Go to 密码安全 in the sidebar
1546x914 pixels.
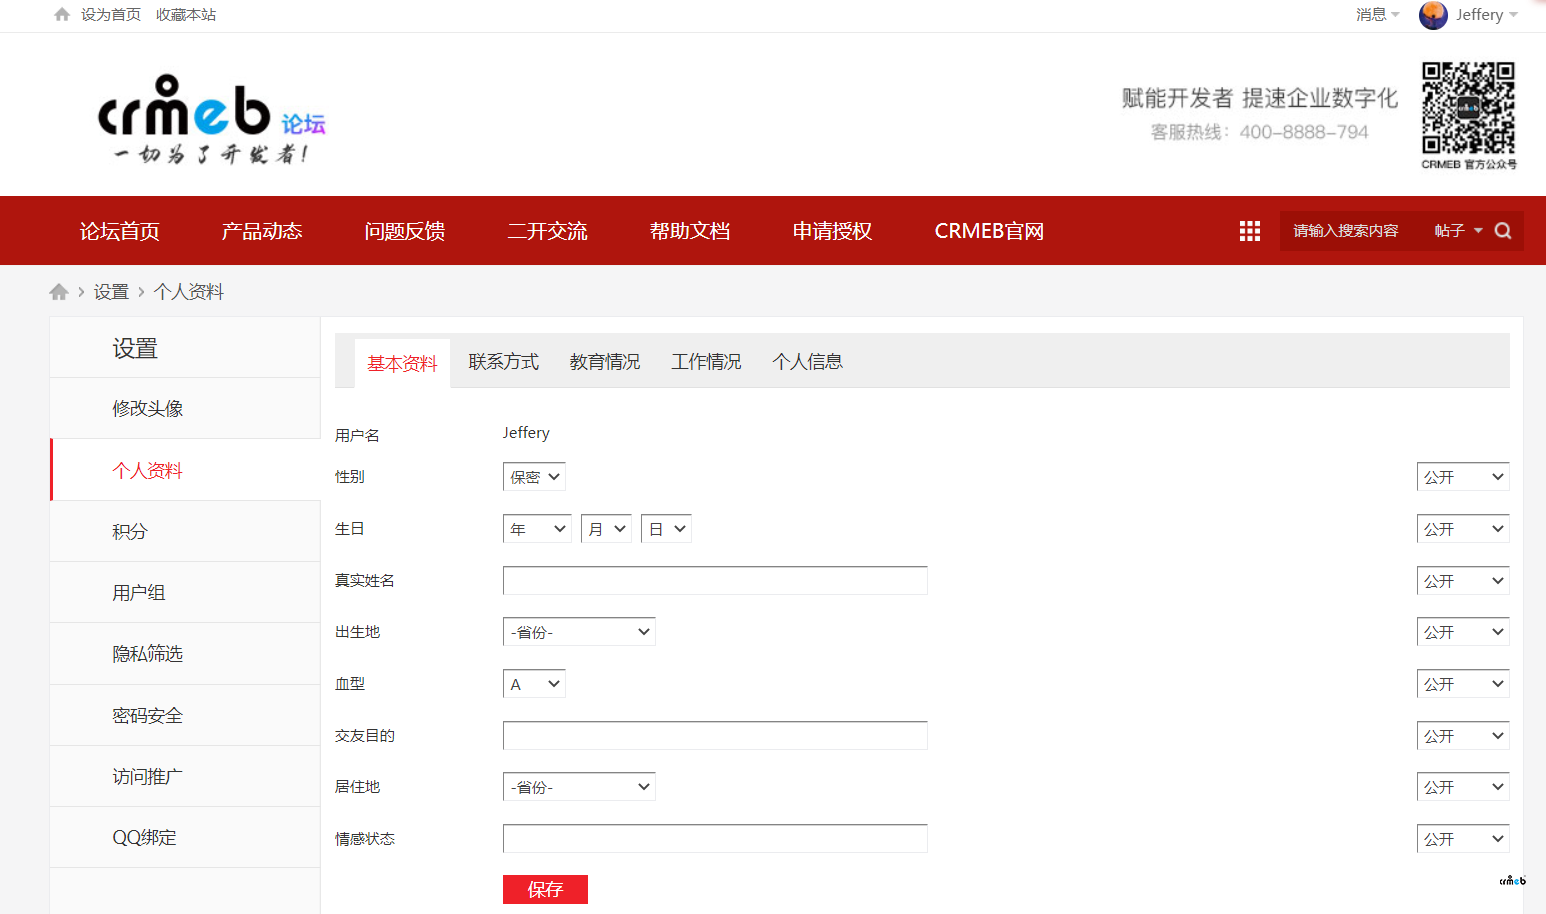tap(147, 714)
